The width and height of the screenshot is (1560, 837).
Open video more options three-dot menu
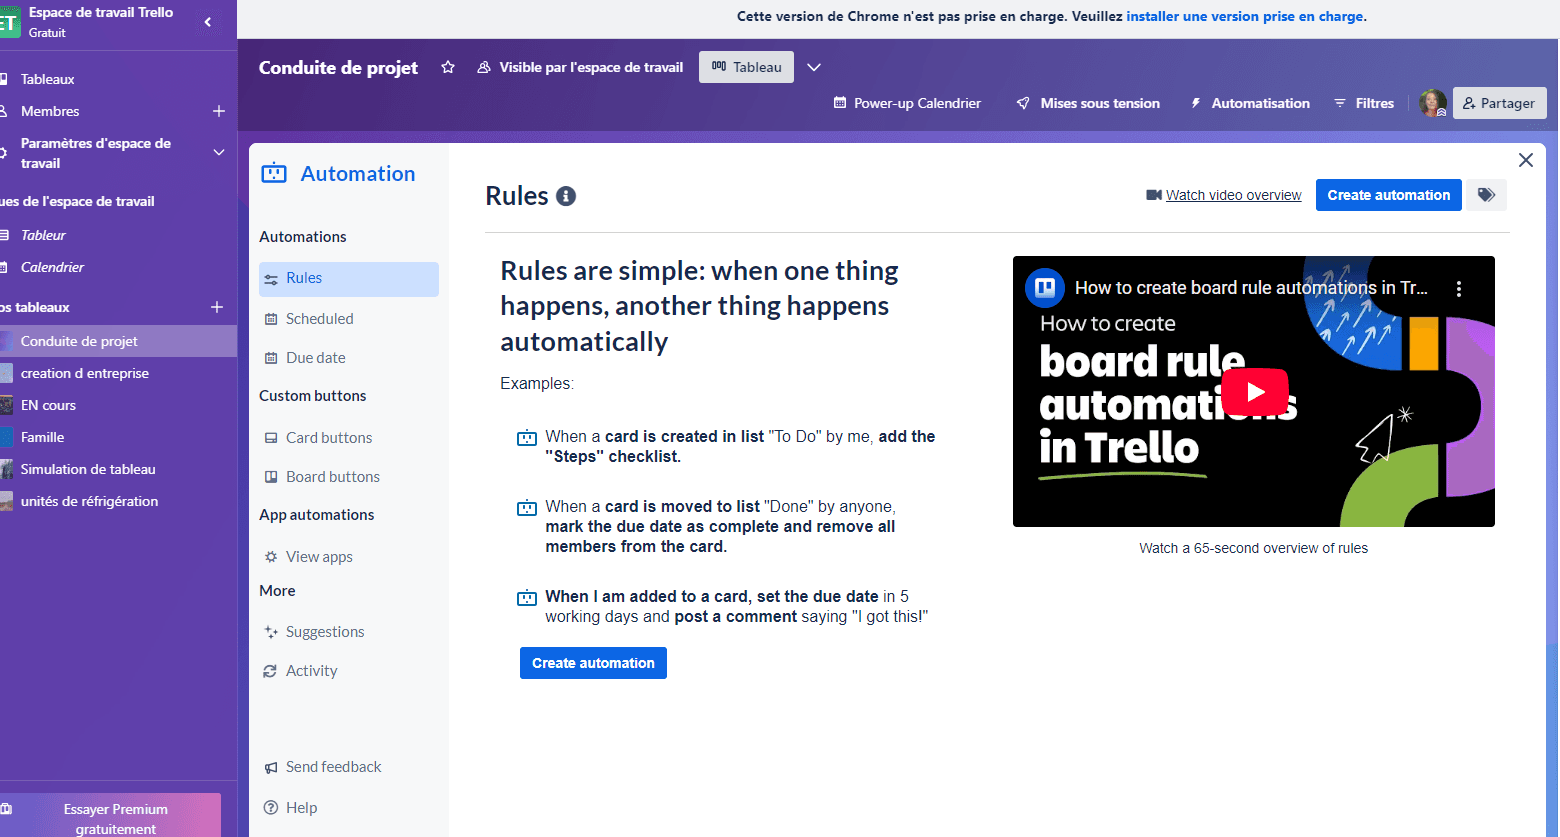pyautogui.click(x=1459, y=289)
